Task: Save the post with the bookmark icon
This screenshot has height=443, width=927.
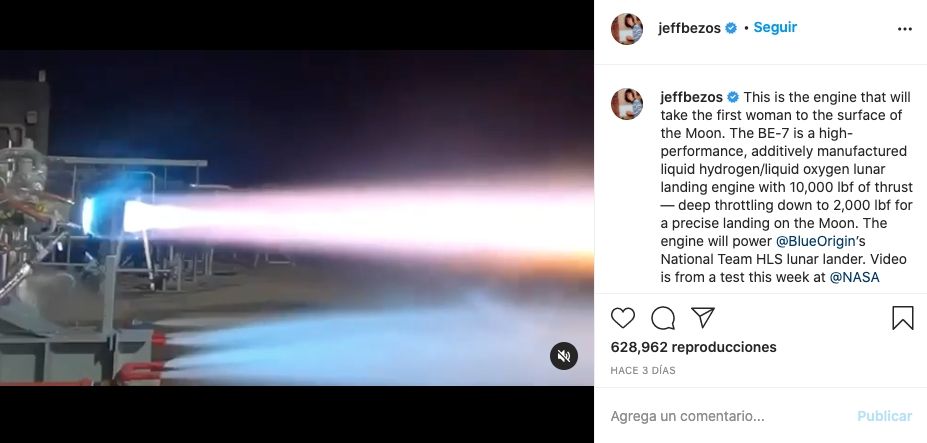Action: tap(903, 318)
